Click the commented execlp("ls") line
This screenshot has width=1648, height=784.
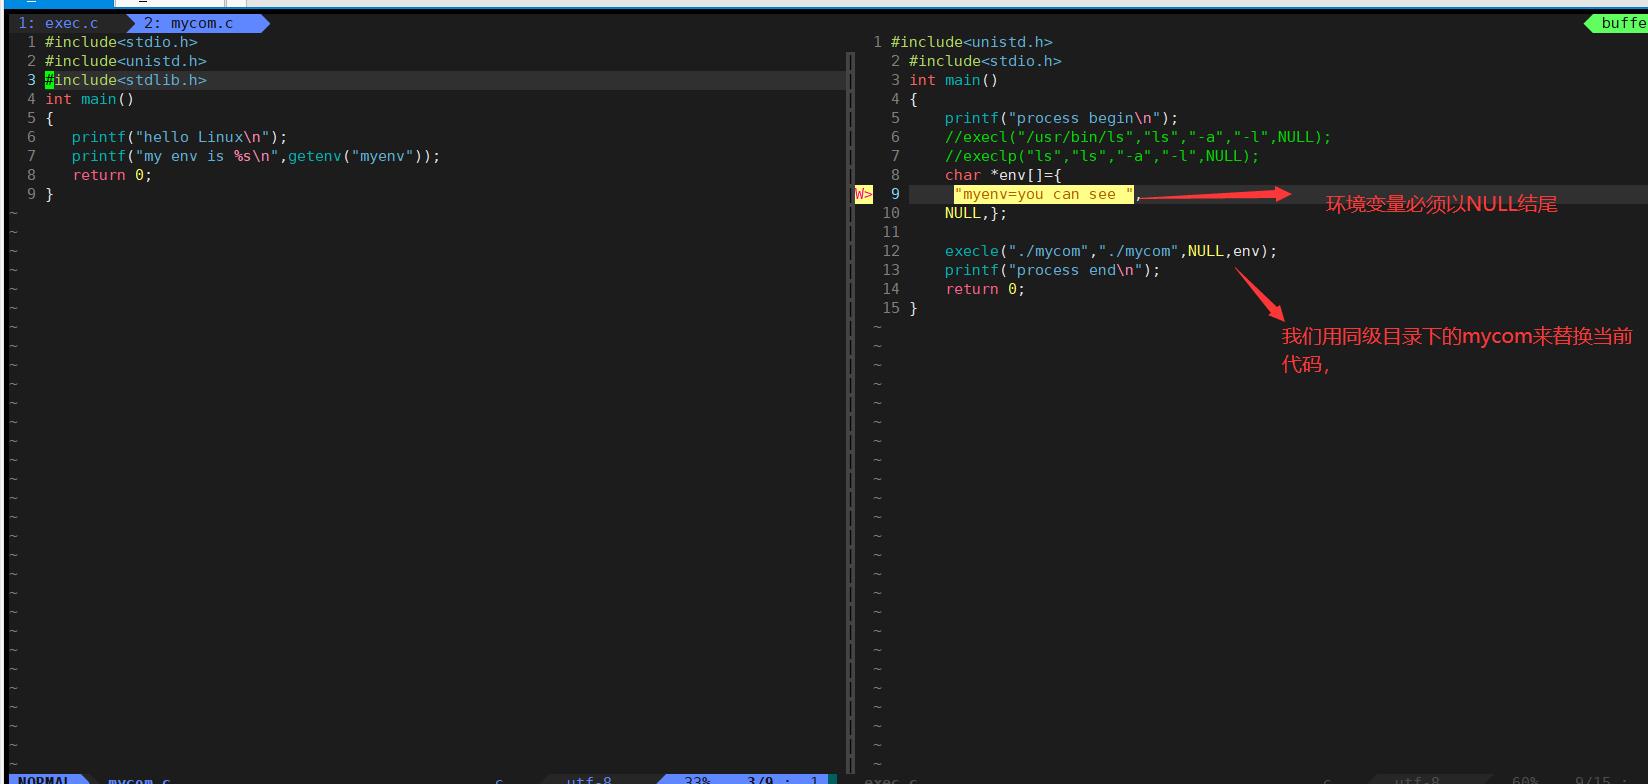pos(1102,156)
